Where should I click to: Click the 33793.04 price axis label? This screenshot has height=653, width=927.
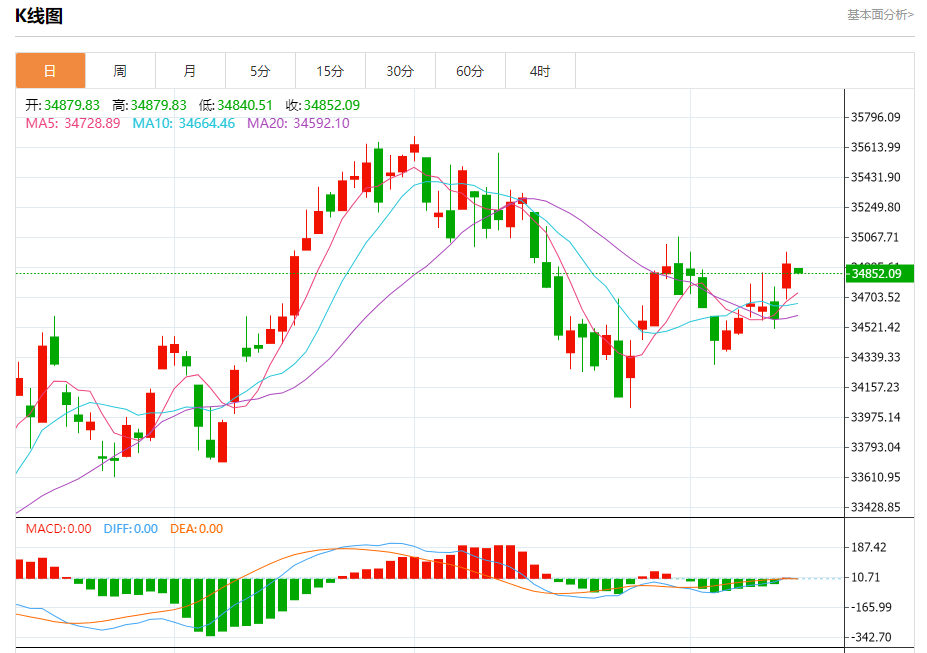pos(876,447)
